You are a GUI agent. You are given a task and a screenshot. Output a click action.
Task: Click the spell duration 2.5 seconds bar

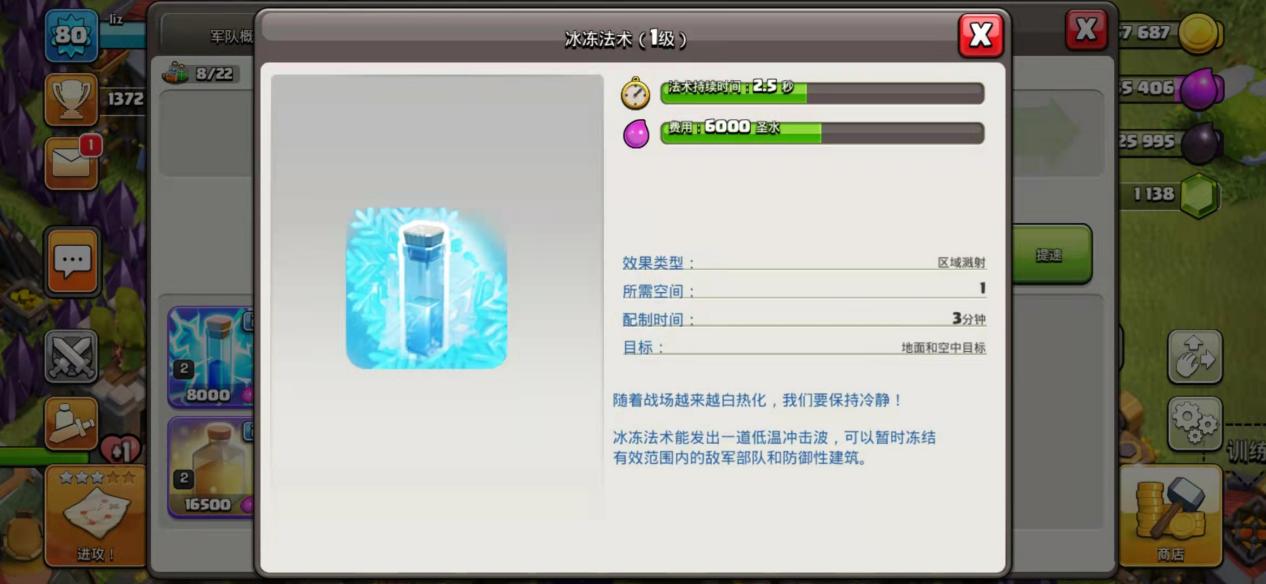coord(821,93)
